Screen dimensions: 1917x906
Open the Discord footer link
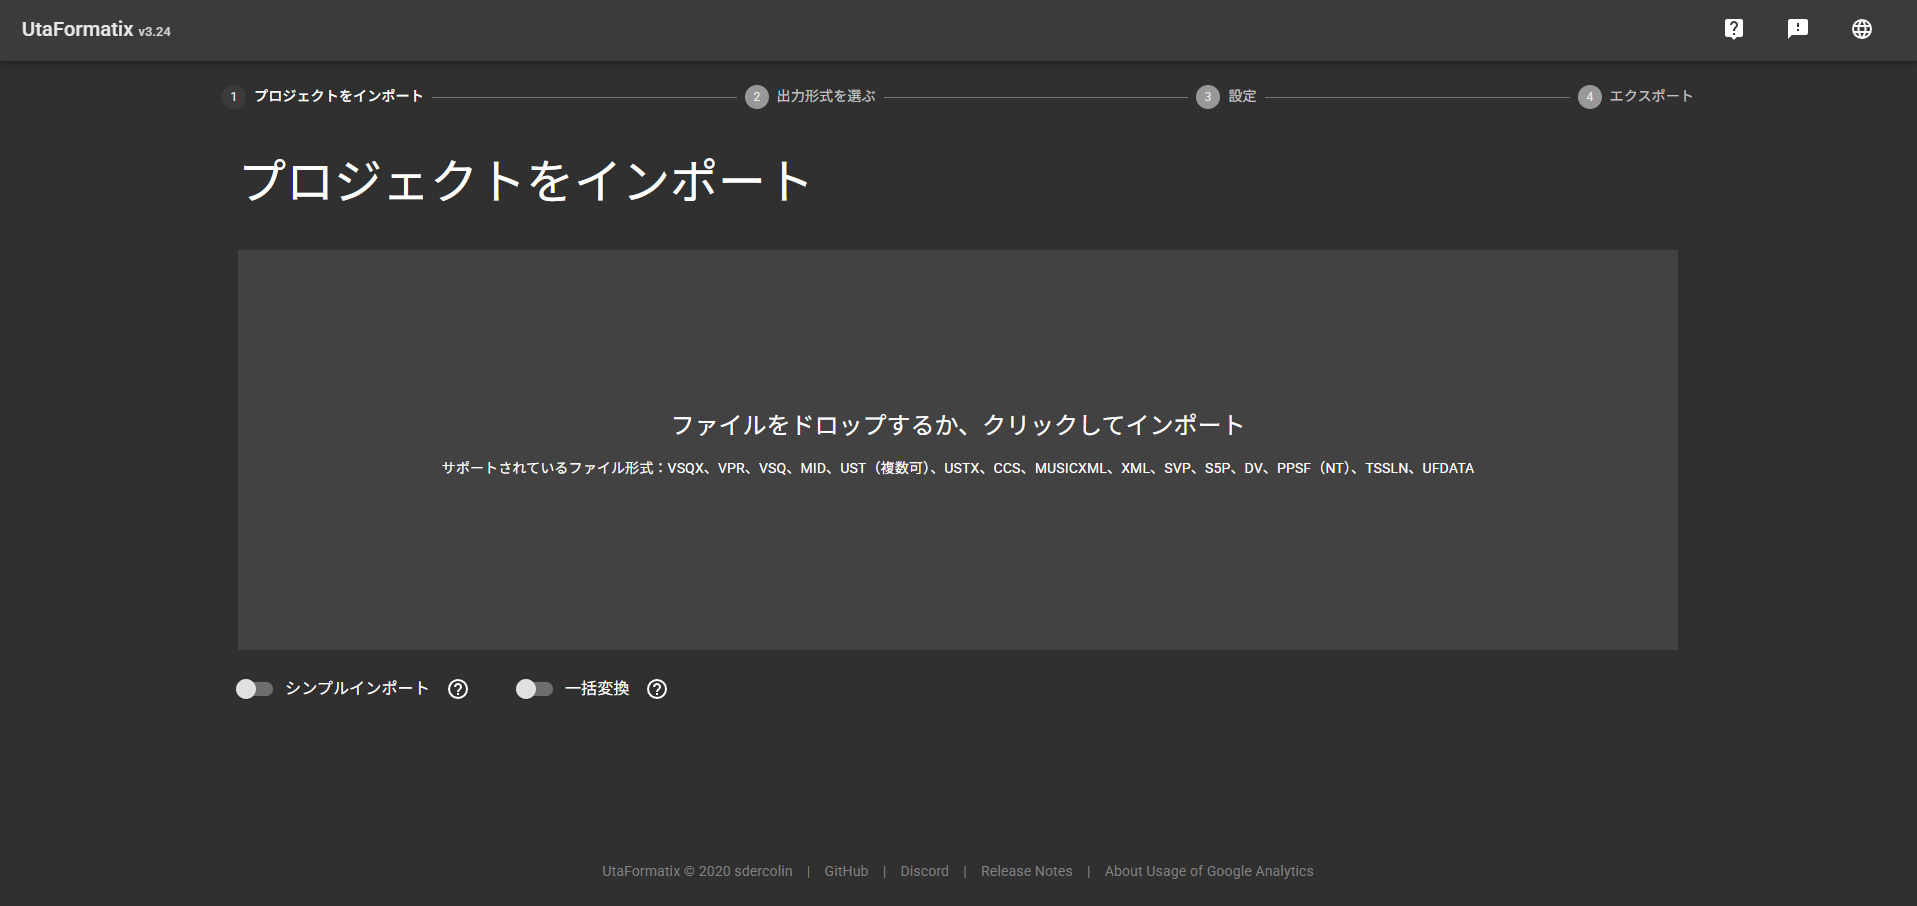click(x=924, y=871)
